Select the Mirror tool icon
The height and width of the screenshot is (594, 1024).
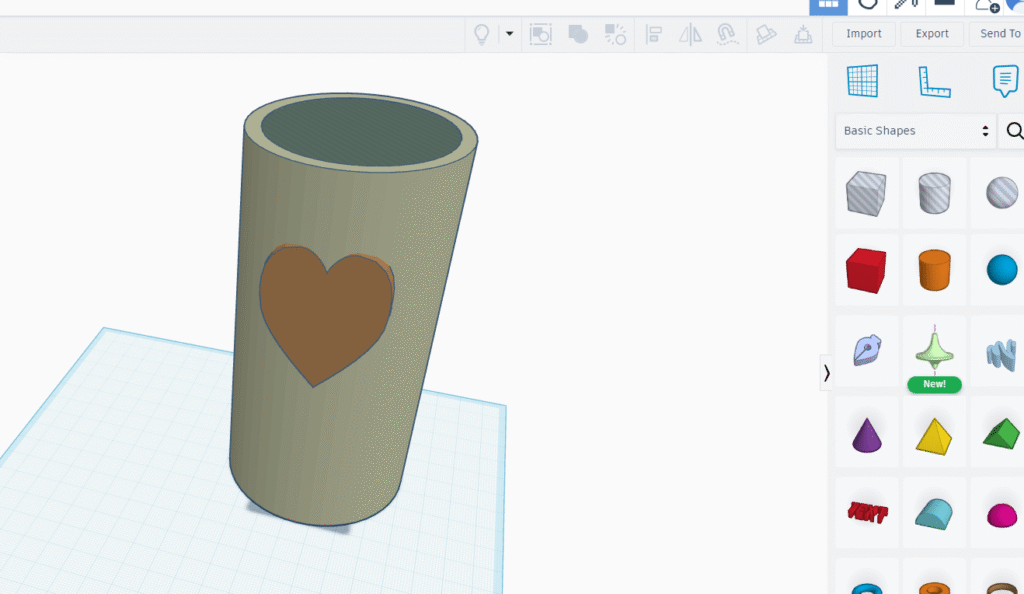[690, 34]
